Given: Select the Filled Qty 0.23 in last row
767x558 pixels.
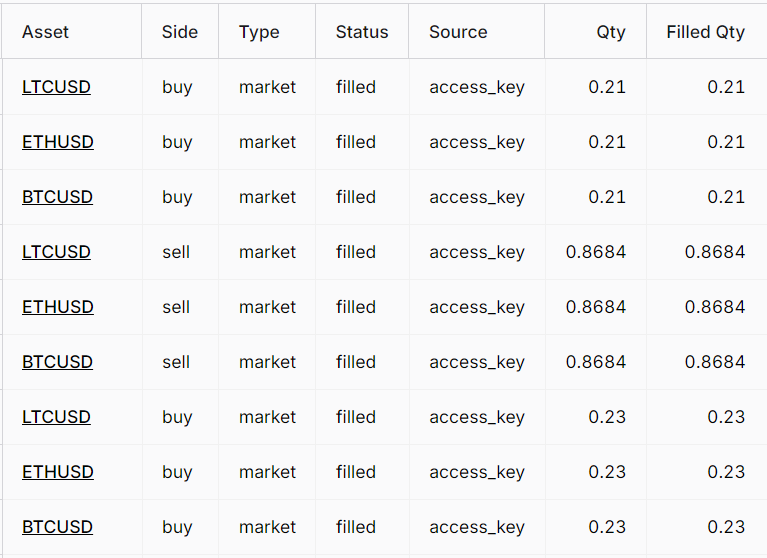Looking at the screenshot, I should pos(726,527).
